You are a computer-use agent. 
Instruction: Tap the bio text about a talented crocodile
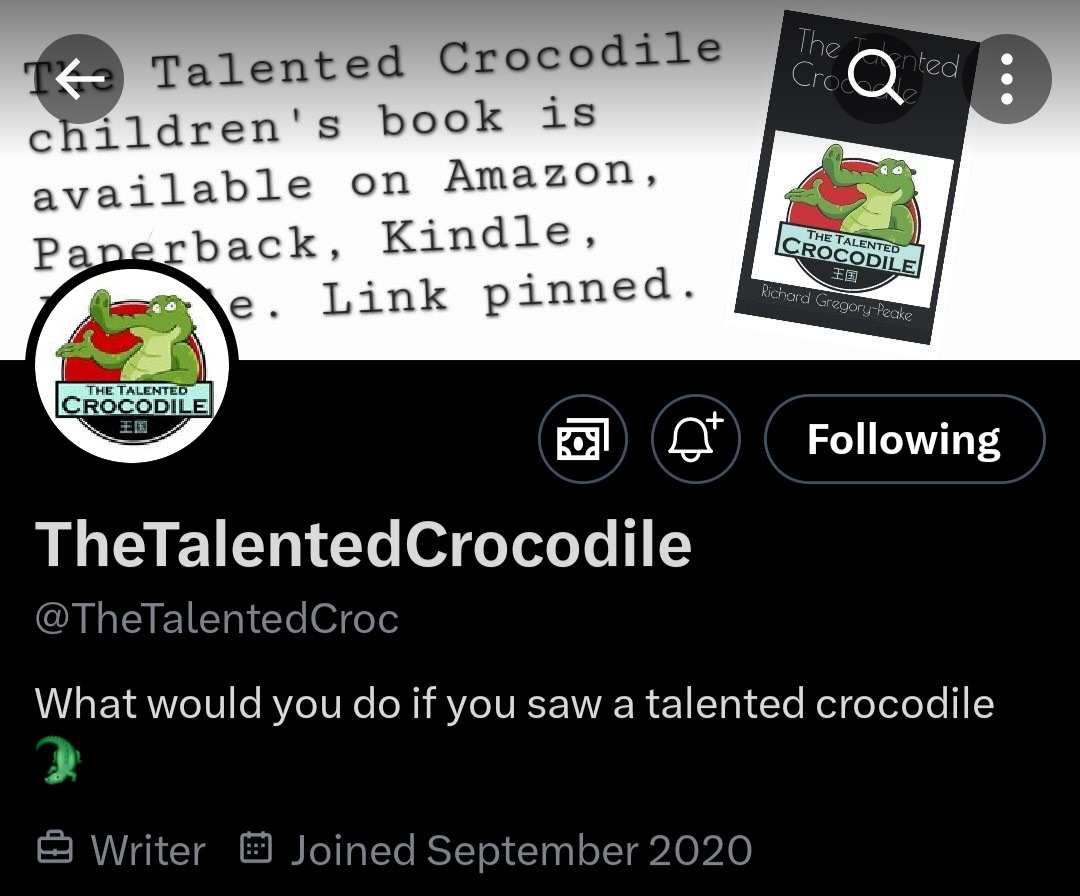tap(514, 704)
